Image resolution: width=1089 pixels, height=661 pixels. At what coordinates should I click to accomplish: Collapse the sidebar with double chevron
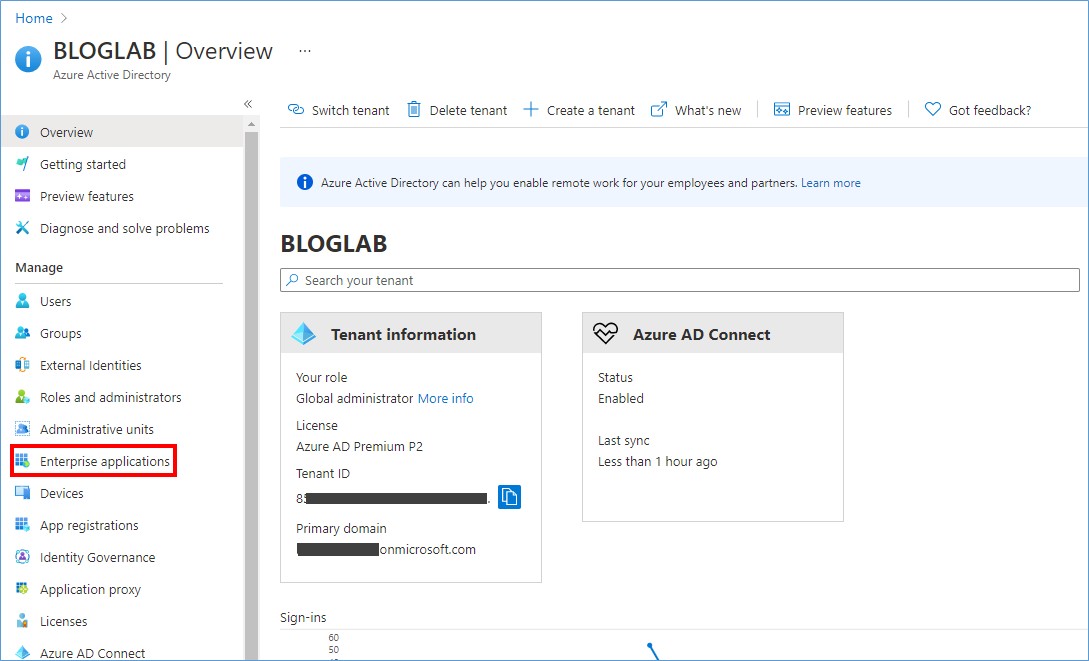pyautogui.click(x=248, y=104)
